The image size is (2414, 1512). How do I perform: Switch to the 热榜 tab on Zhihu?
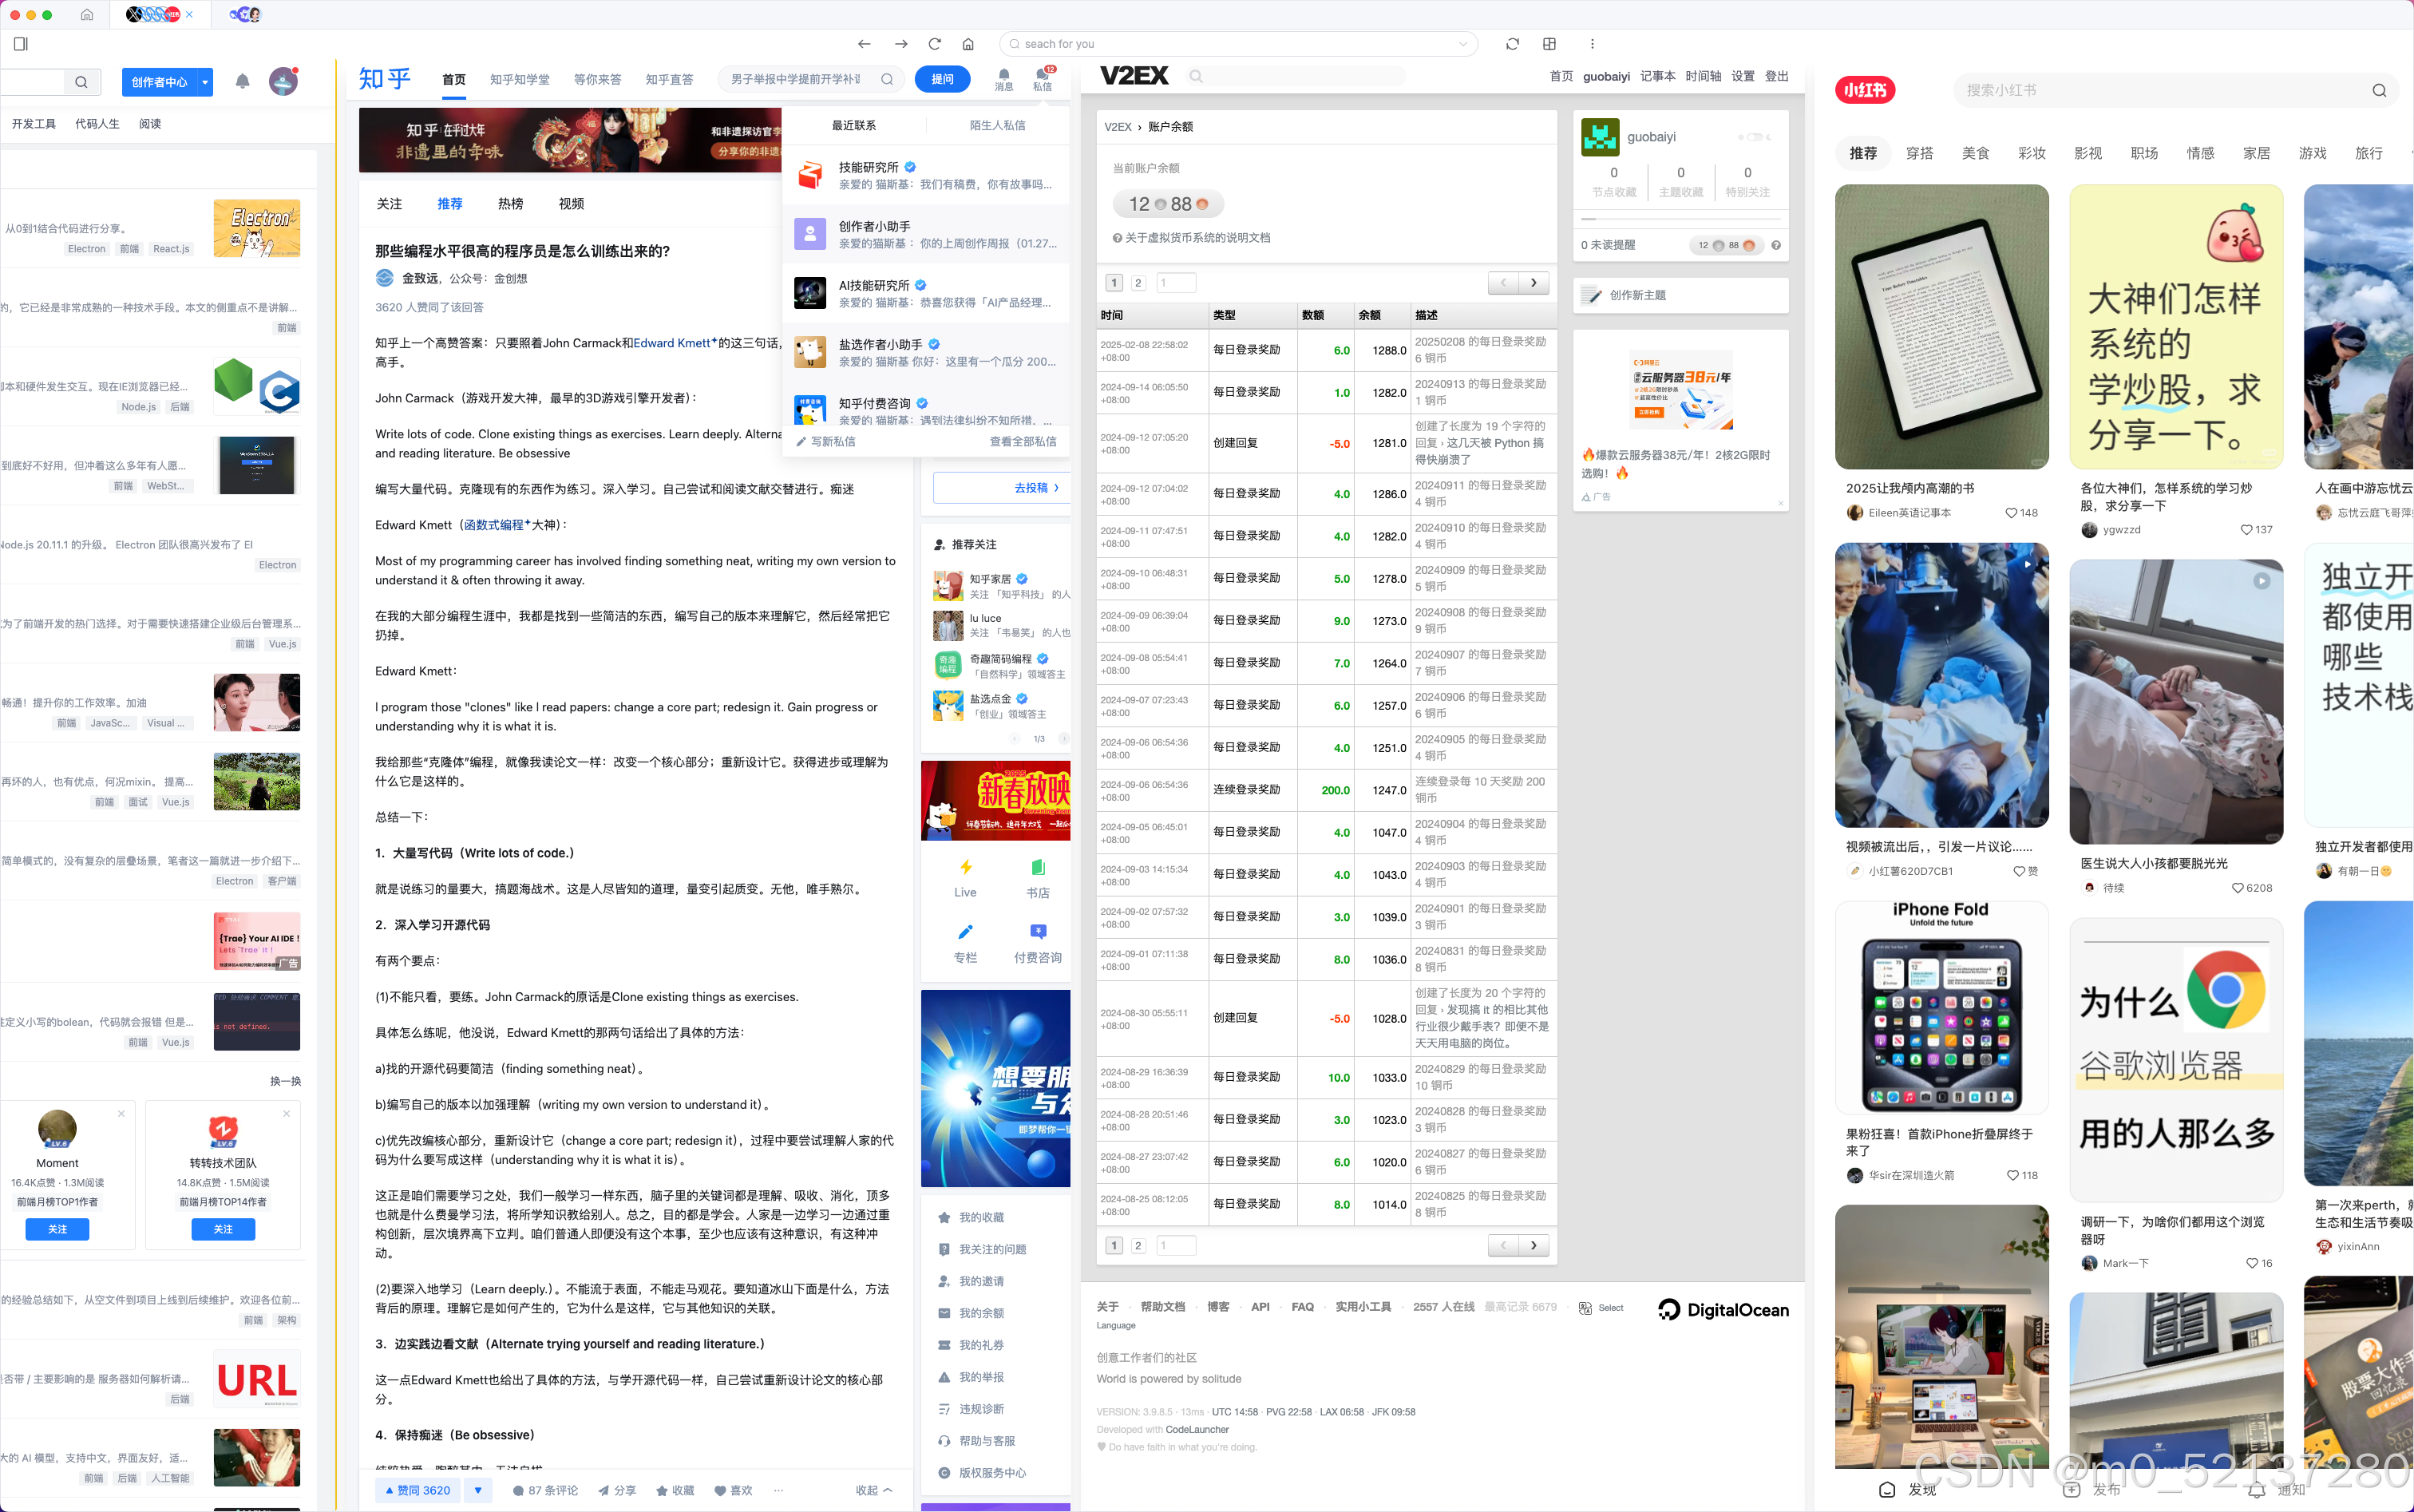click(510, 203)
